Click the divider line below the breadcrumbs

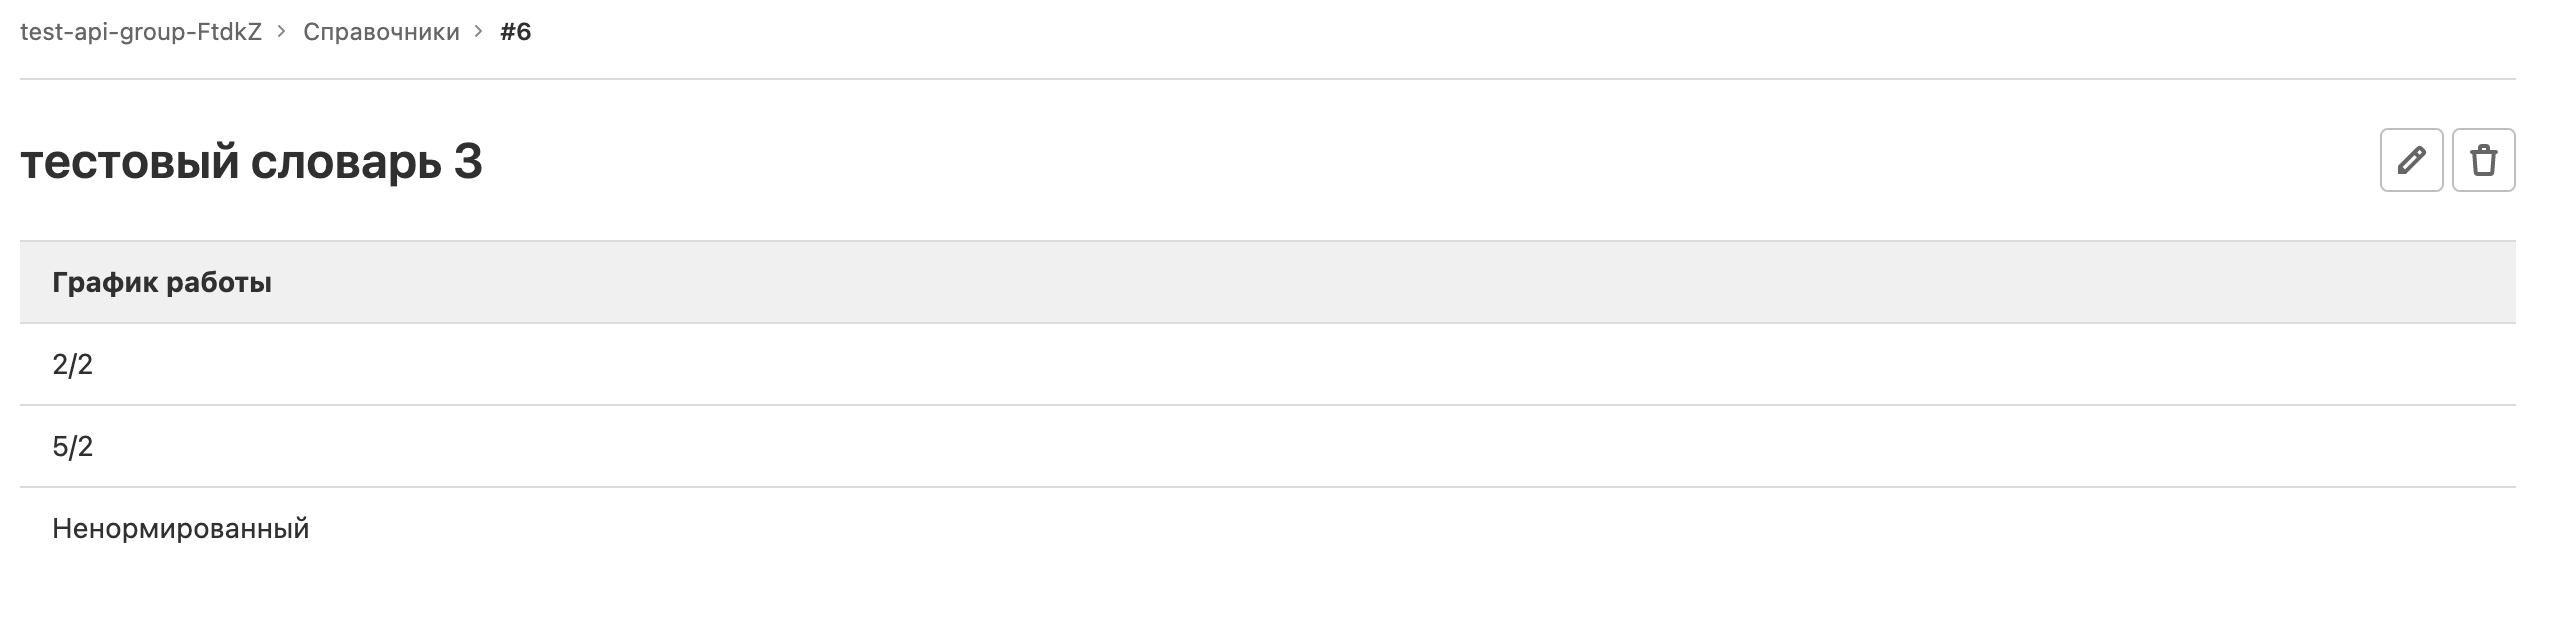click(1267, 79)
